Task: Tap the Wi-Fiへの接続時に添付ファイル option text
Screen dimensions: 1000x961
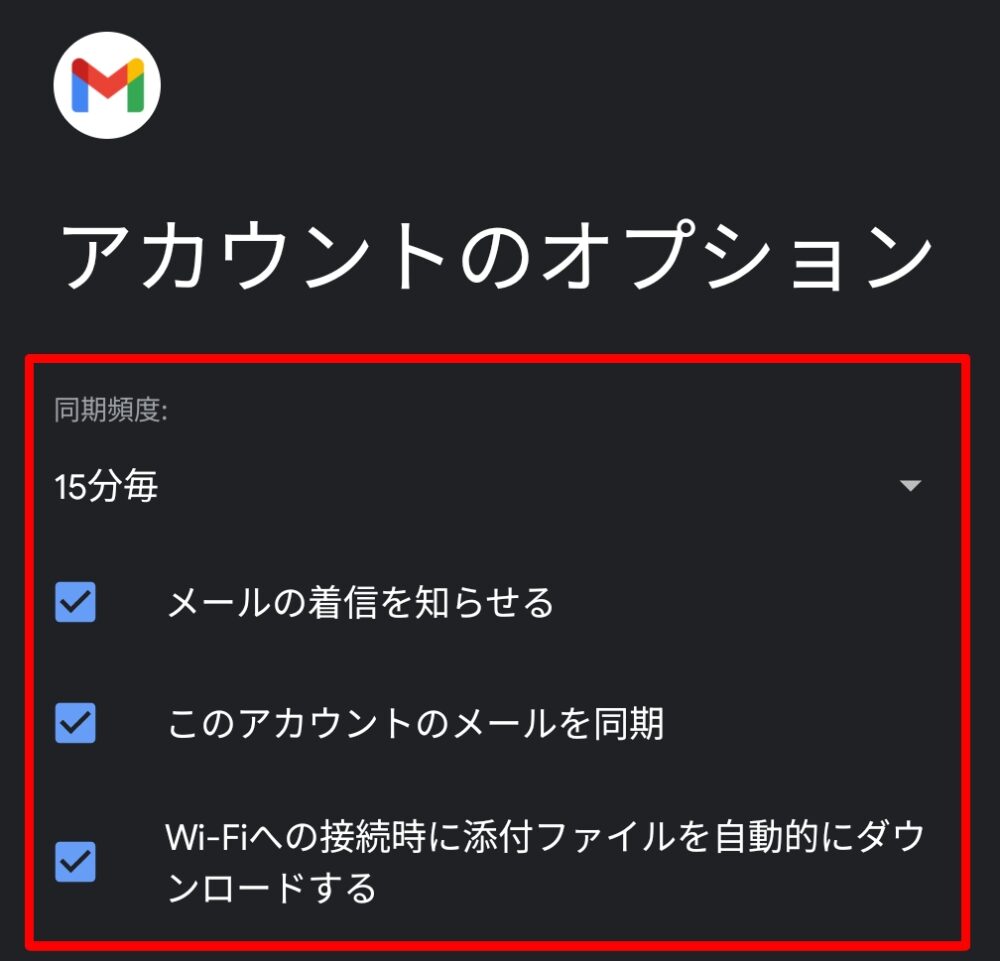Action: (x=546, y=836)
